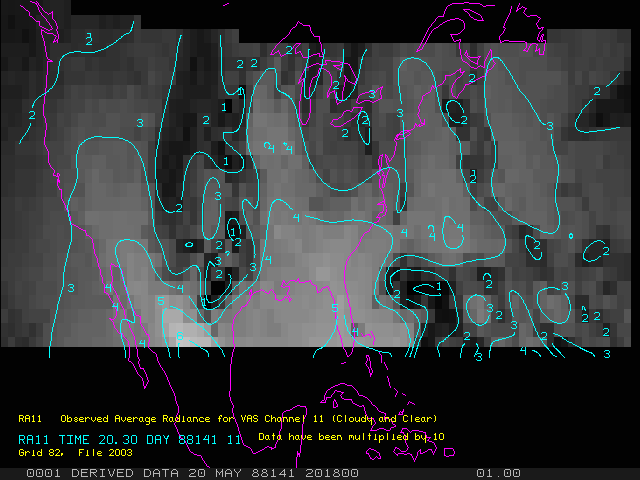Click the 'Observed Average Radiance' title text
This screenshot has width=640, height=480.
121,418
